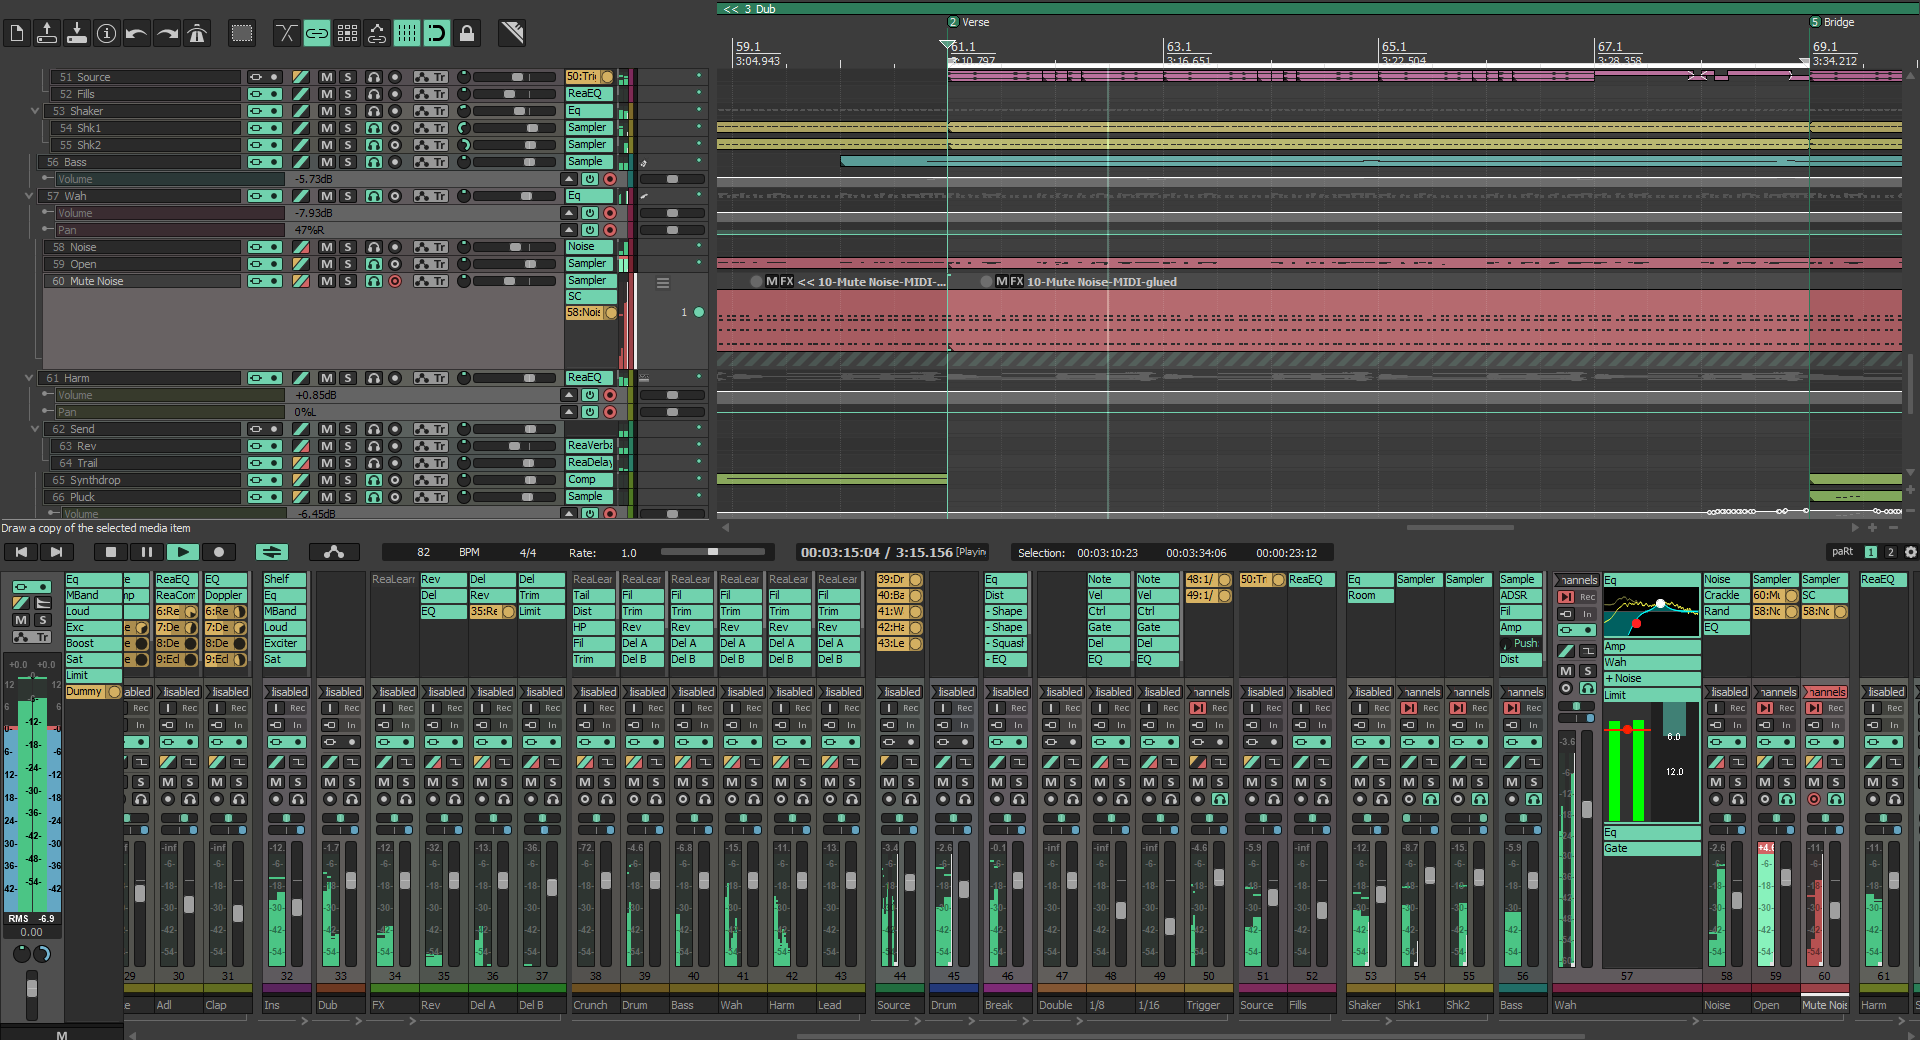Toggle the Metronome icon

coord(197,33)
